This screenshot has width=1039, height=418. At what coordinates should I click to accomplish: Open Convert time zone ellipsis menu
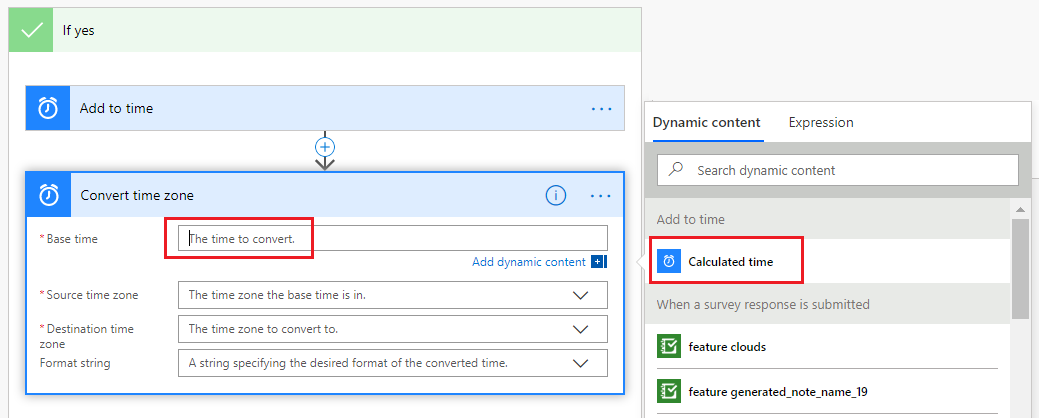(x=601, y=195)
